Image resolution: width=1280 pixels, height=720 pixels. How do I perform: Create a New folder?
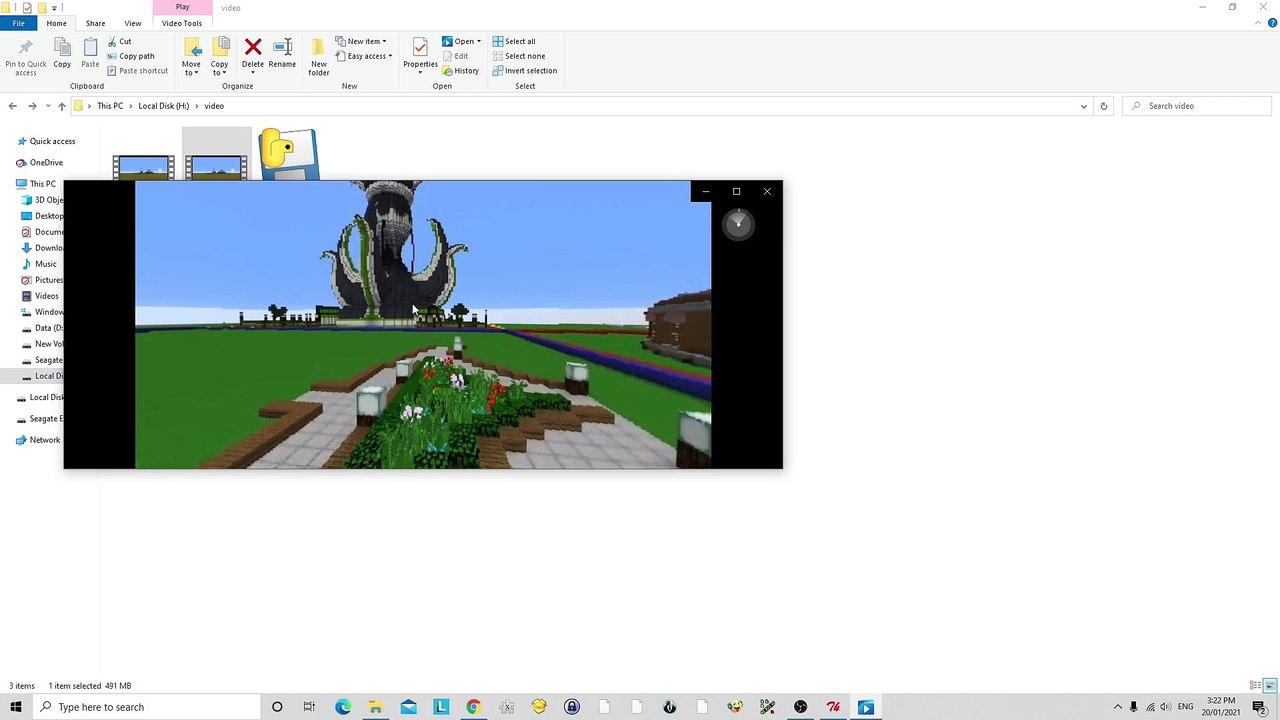(x=319, y=57)
